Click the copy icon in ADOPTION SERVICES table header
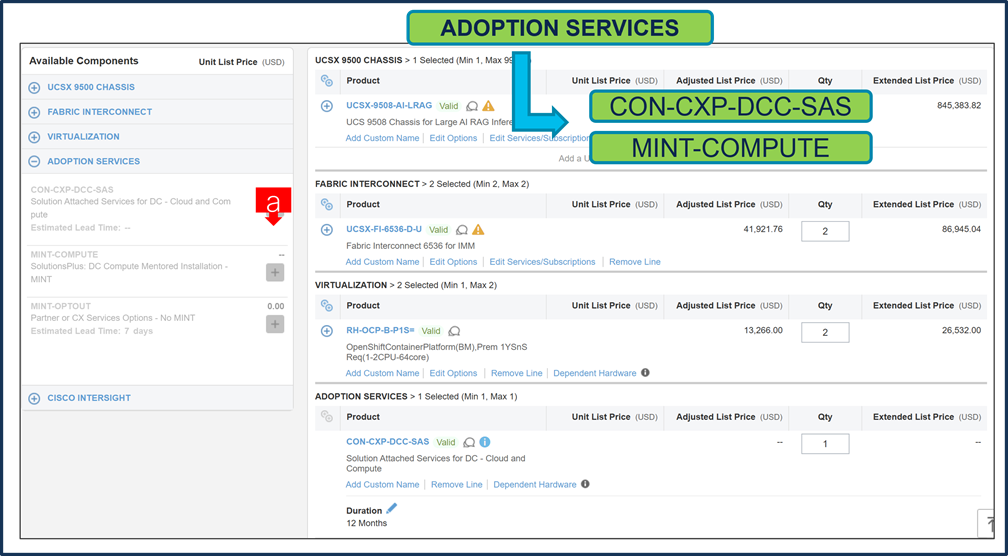1008x556 pixels. click(327, 417)
